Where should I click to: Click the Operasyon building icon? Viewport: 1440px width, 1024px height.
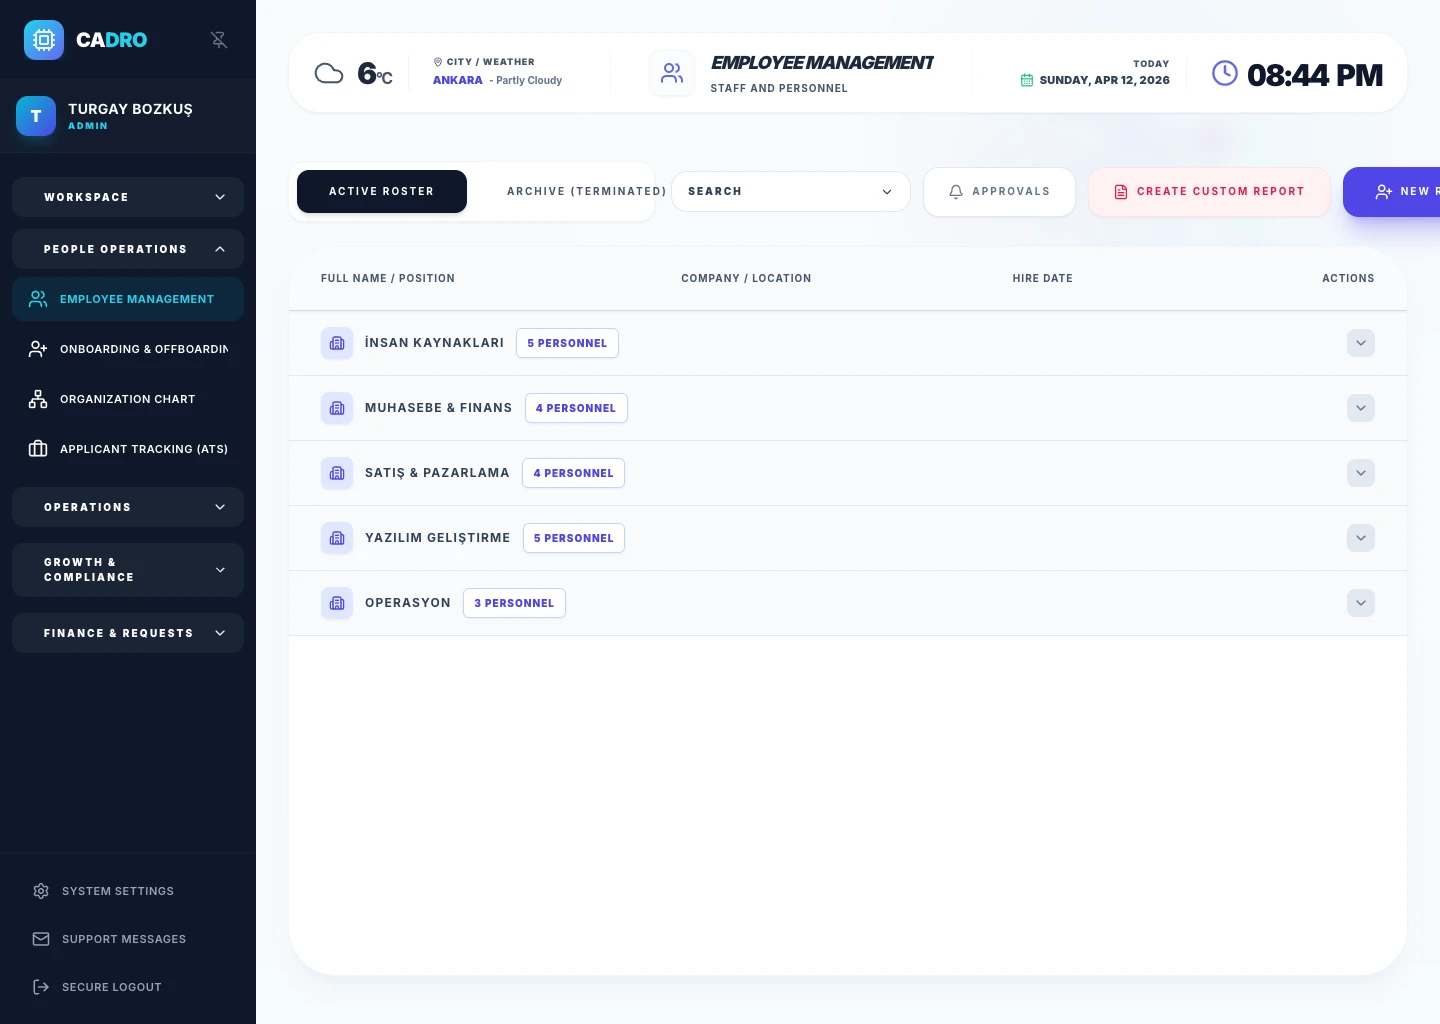[x=337, y=603]
